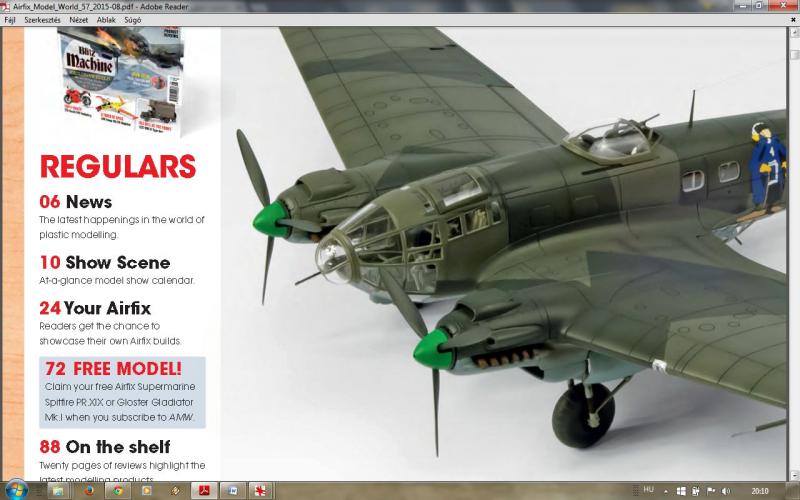Click the 20:10 system clock
This screenshot has width=800, height=500.
pos(760,491)
